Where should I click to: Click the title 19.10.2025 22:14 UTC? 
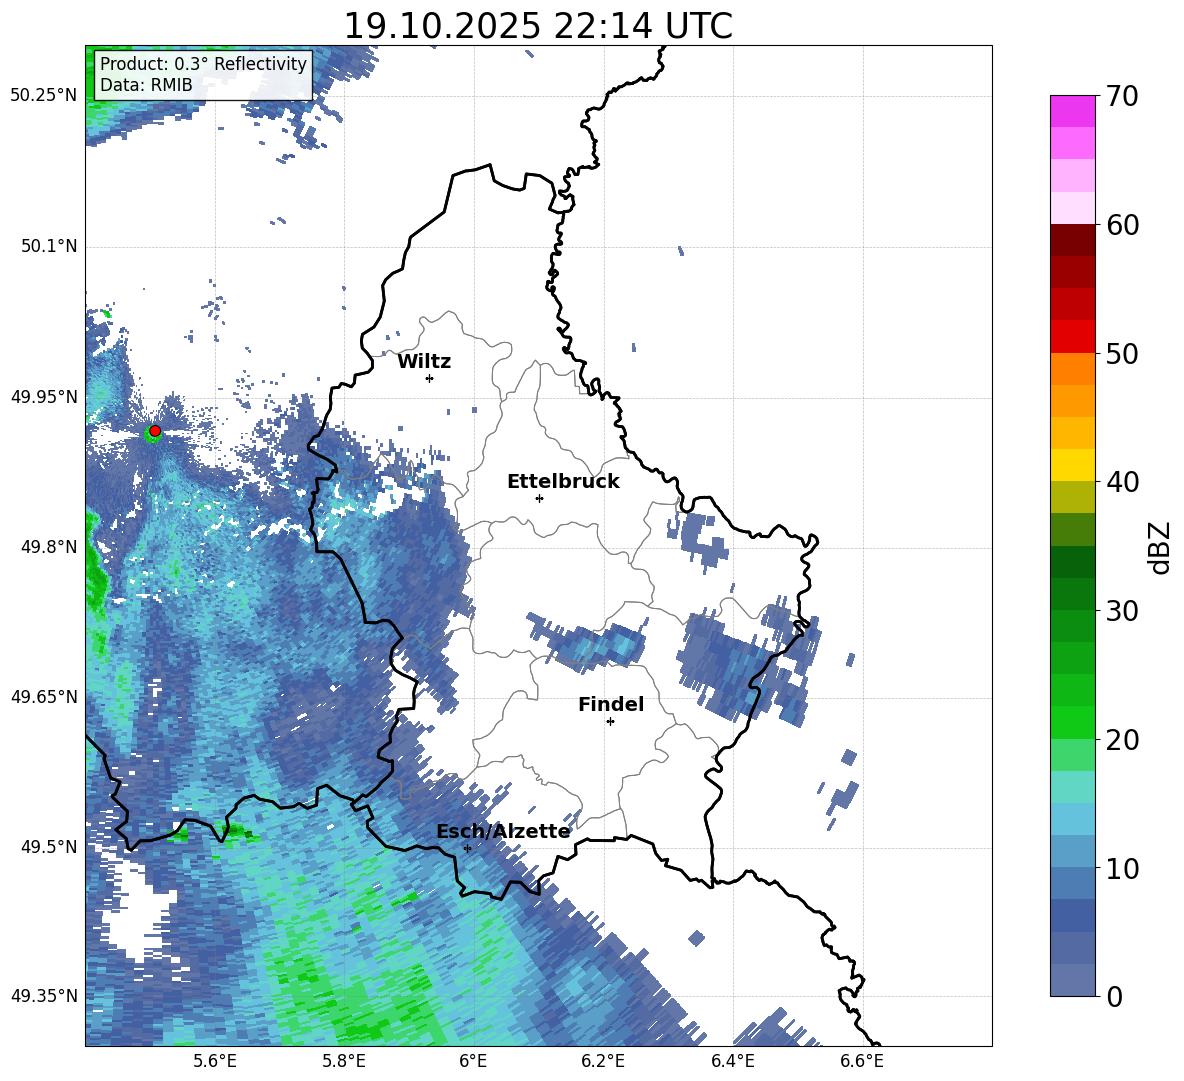[x=538, y=26]
